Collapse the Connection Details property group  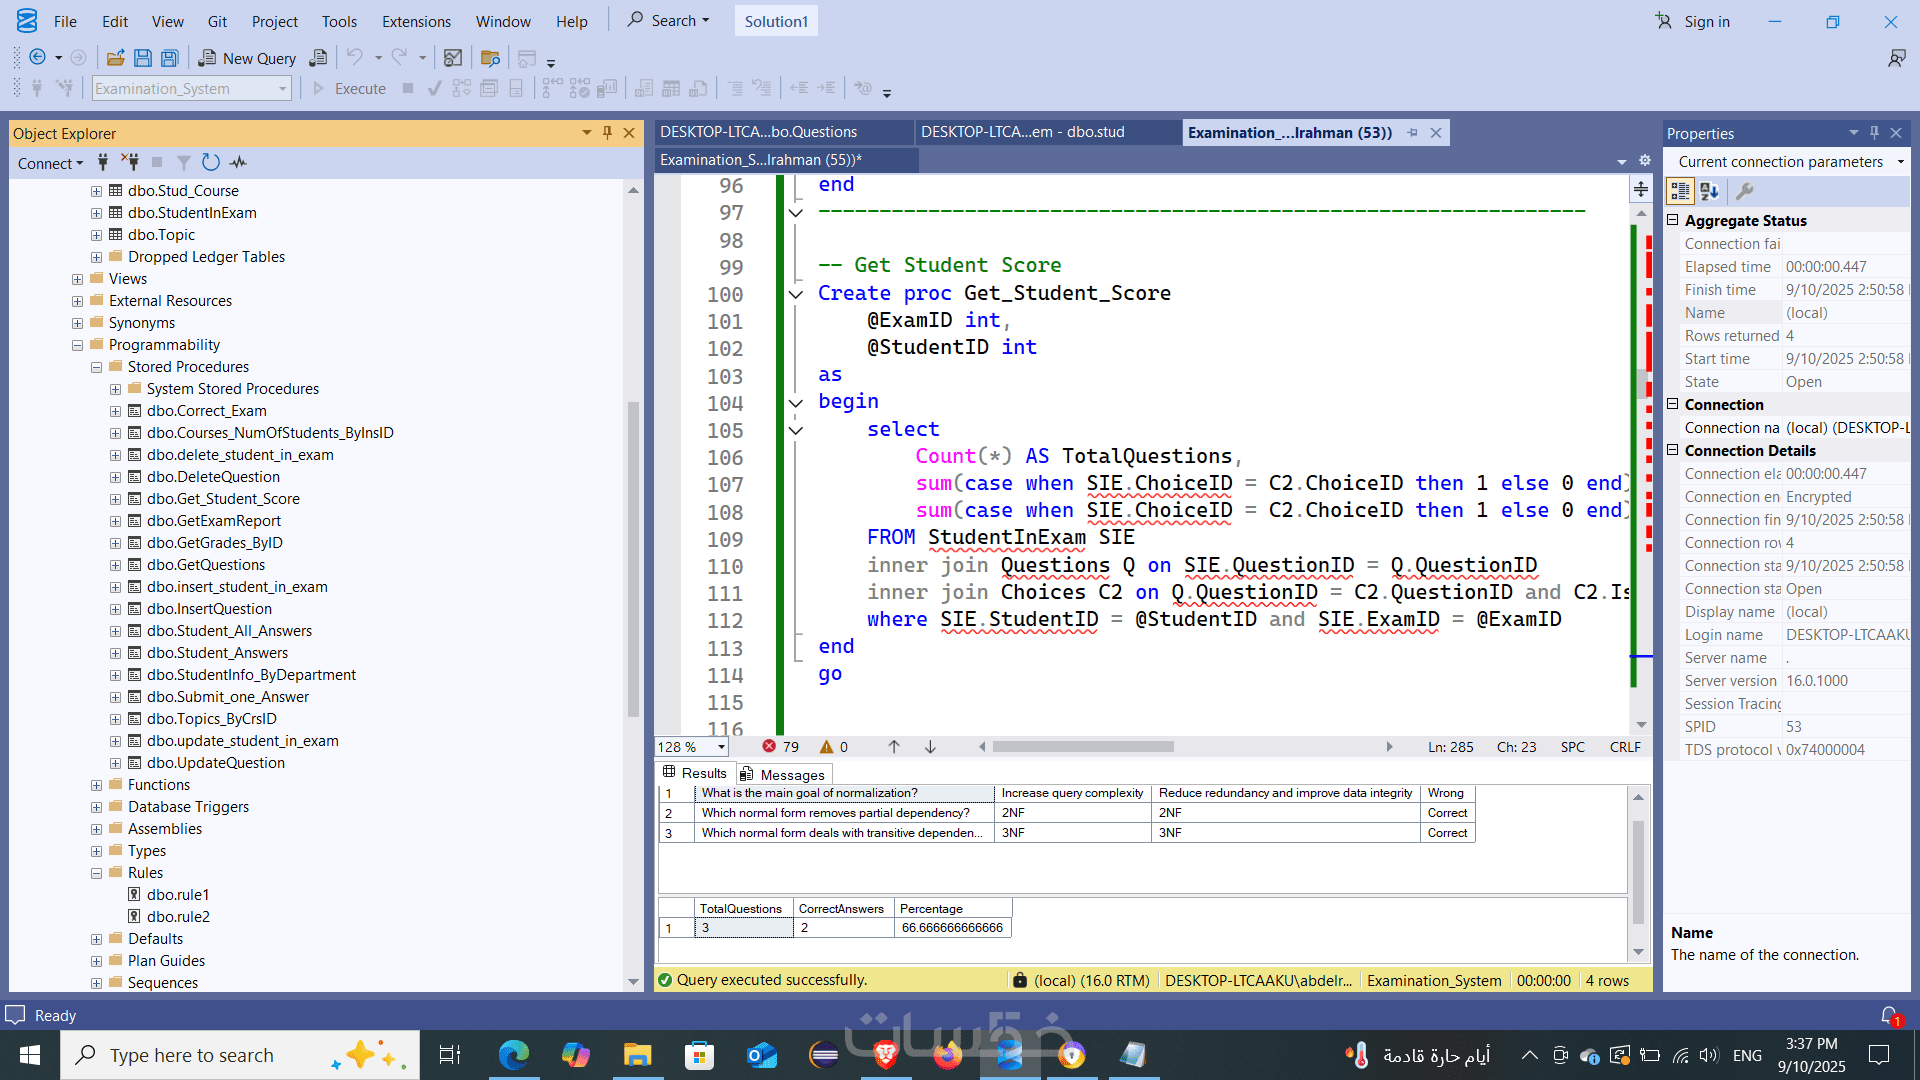tap(1672, 450)
